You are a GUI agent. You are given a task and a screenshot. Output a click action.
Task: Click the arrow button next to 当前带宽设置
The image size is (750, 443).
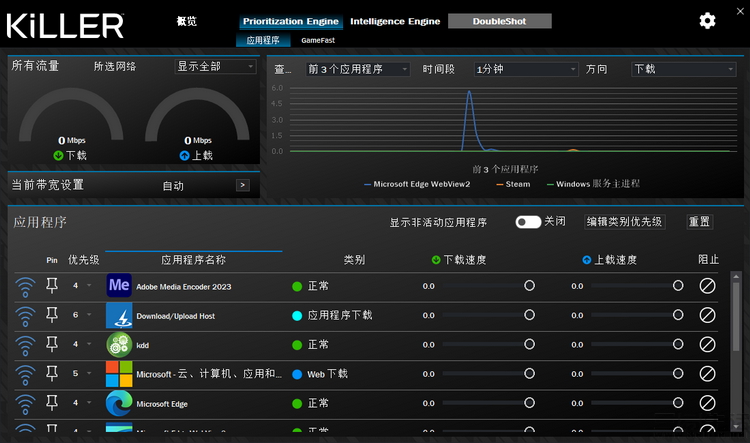(x=242, y=185)
